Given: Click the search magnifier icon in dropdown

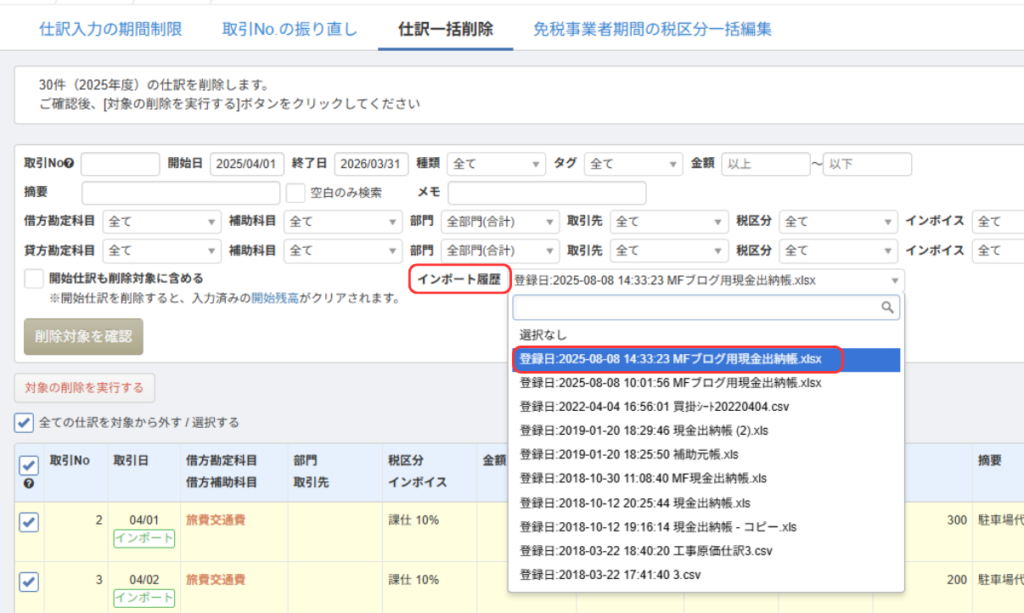Looking at the screenshot, I should (x=889, y=309).
